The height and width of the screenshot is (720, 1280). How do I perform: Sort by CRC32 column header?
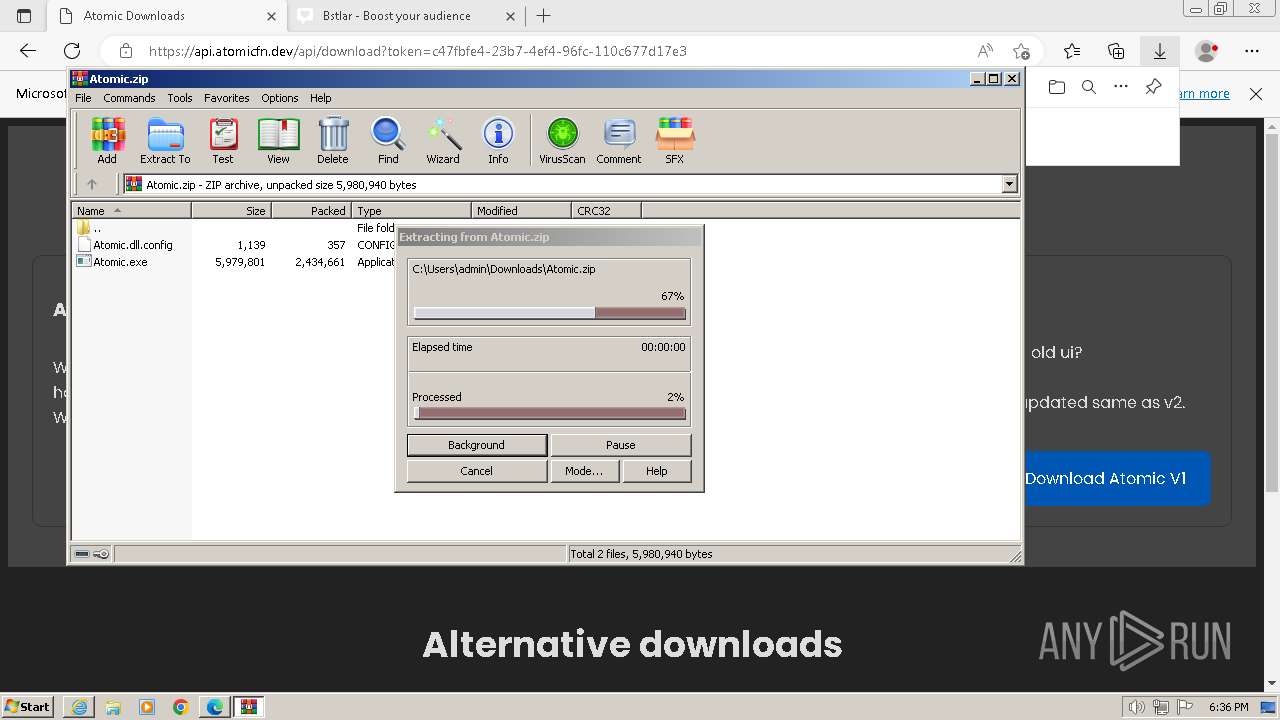pos(606,211)
